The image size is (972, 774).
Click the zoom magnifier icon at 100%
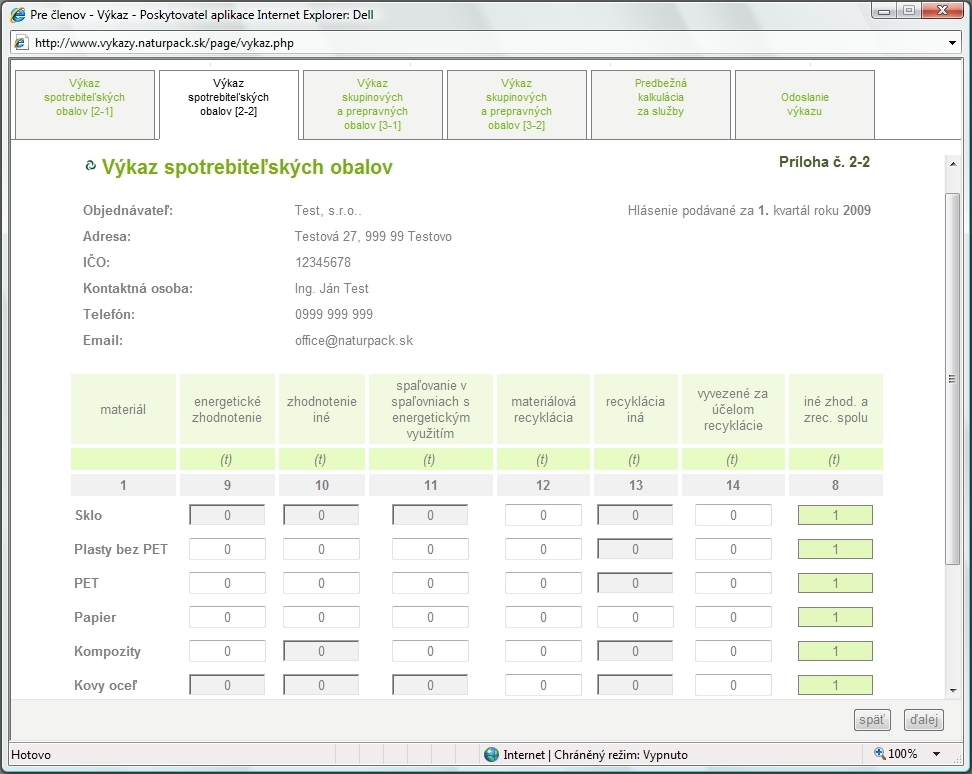(x=879, y=754)
